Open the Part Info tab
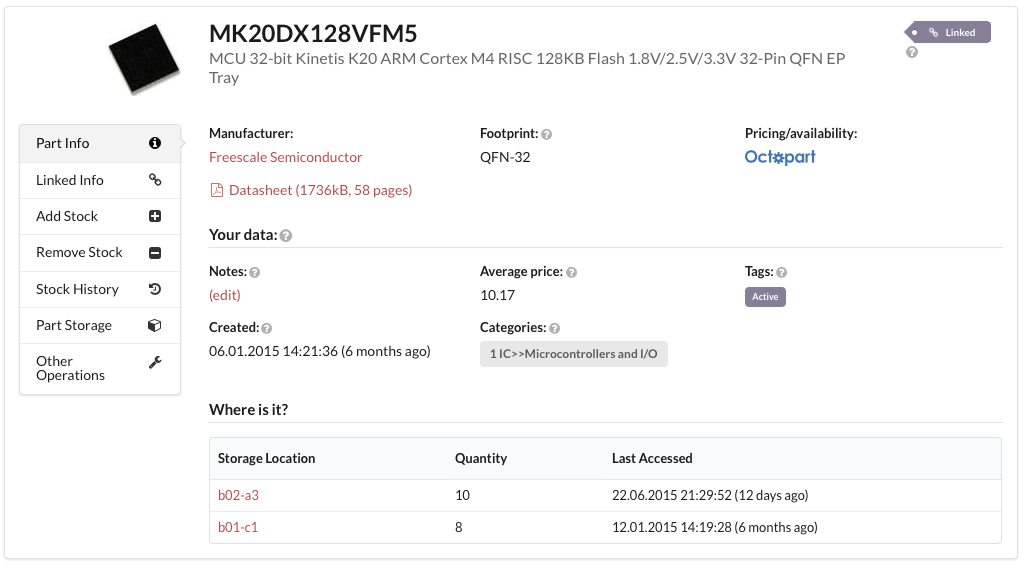Viewport: 1034px width, 574px height. click(x=100, y=143)
